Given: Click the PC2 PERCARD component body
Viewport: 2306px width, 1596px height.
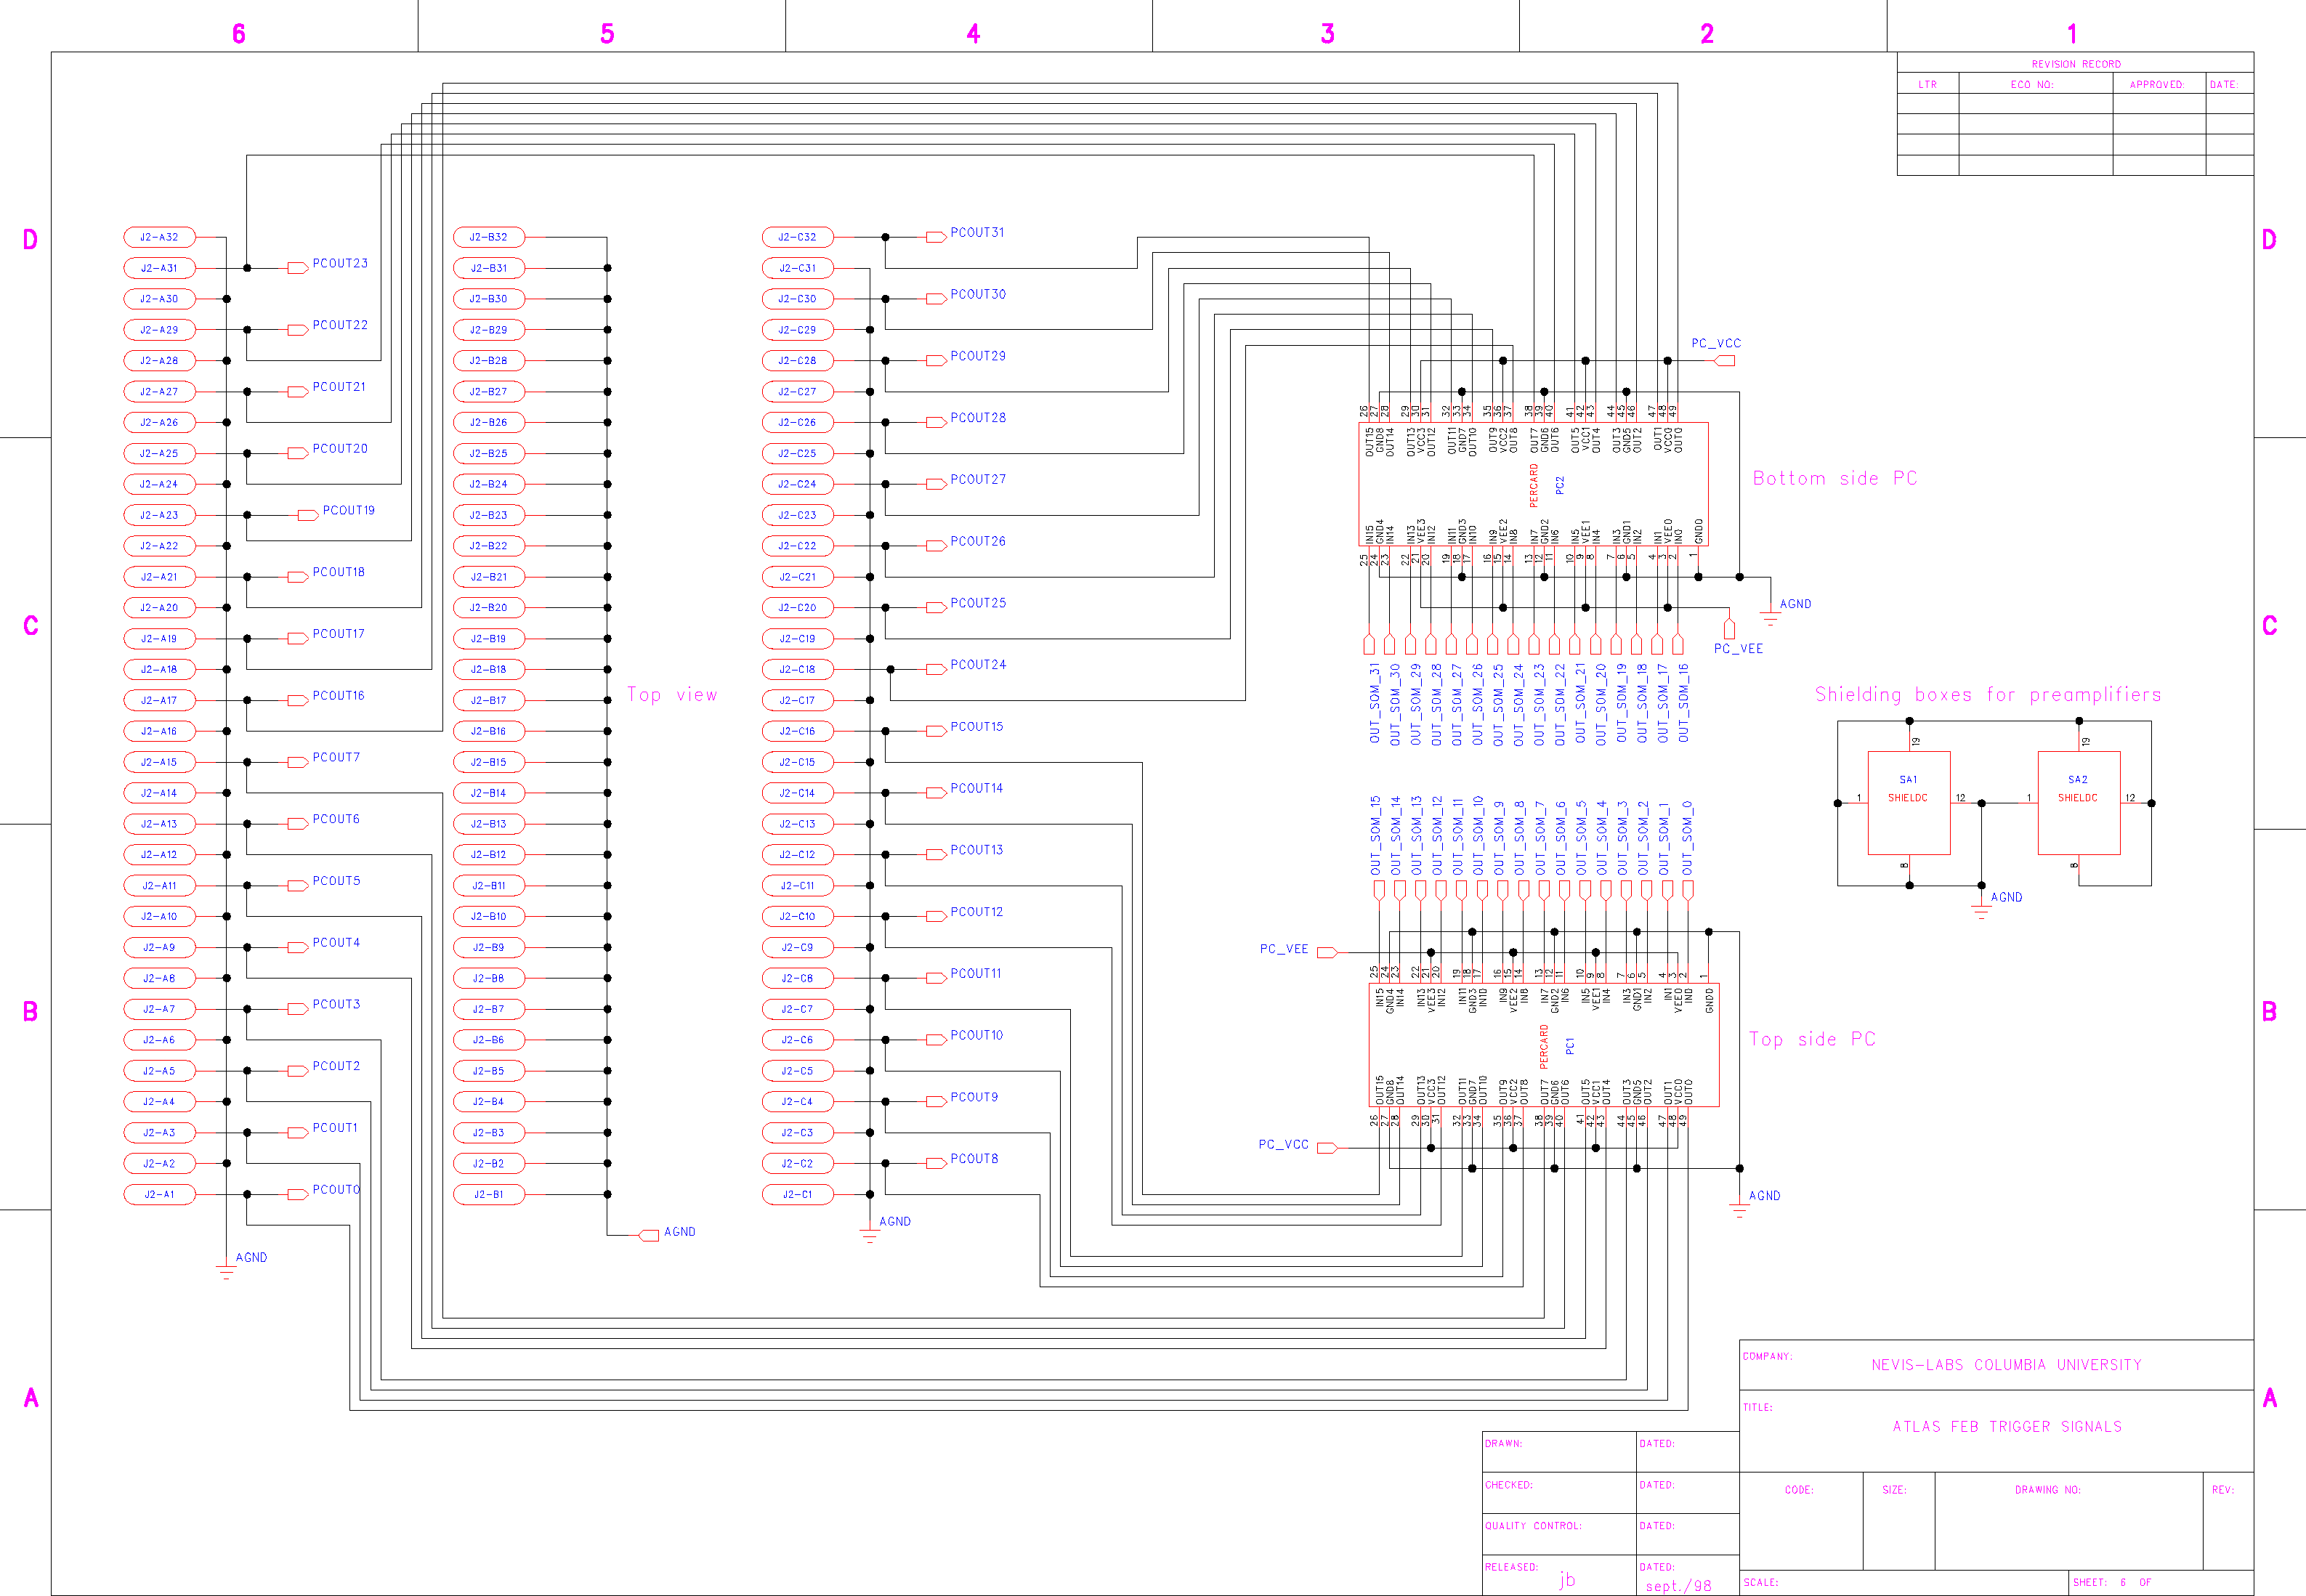Looking at the screenshot, I should point(1532,484).
